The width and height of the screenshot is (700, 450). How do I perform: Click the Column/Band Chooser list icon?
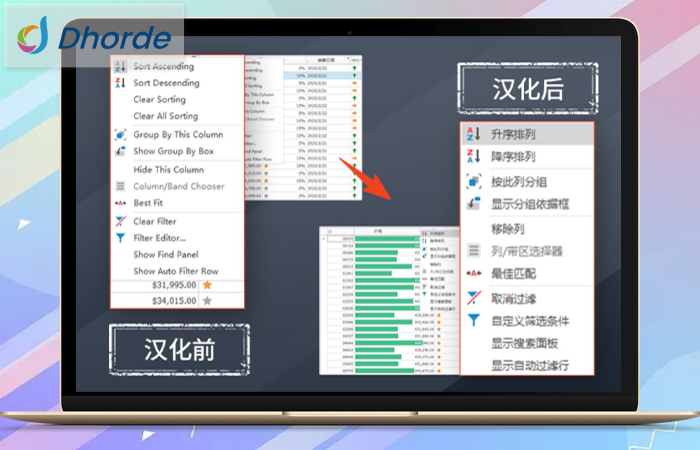click(x=120, y=186)
